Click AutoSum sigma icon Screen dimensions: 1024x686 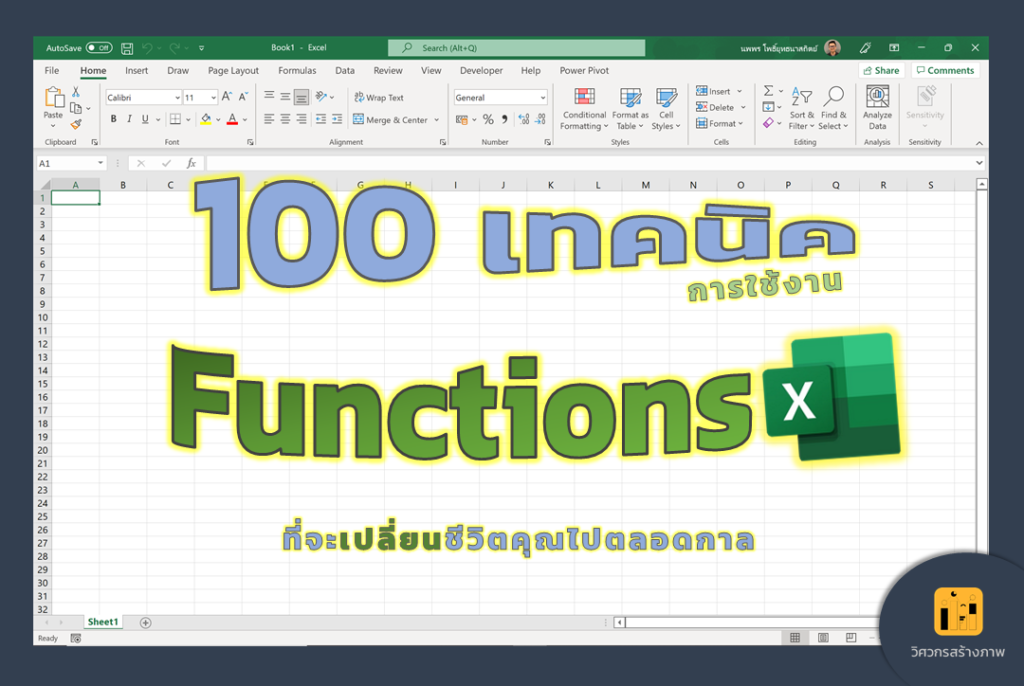769,91
